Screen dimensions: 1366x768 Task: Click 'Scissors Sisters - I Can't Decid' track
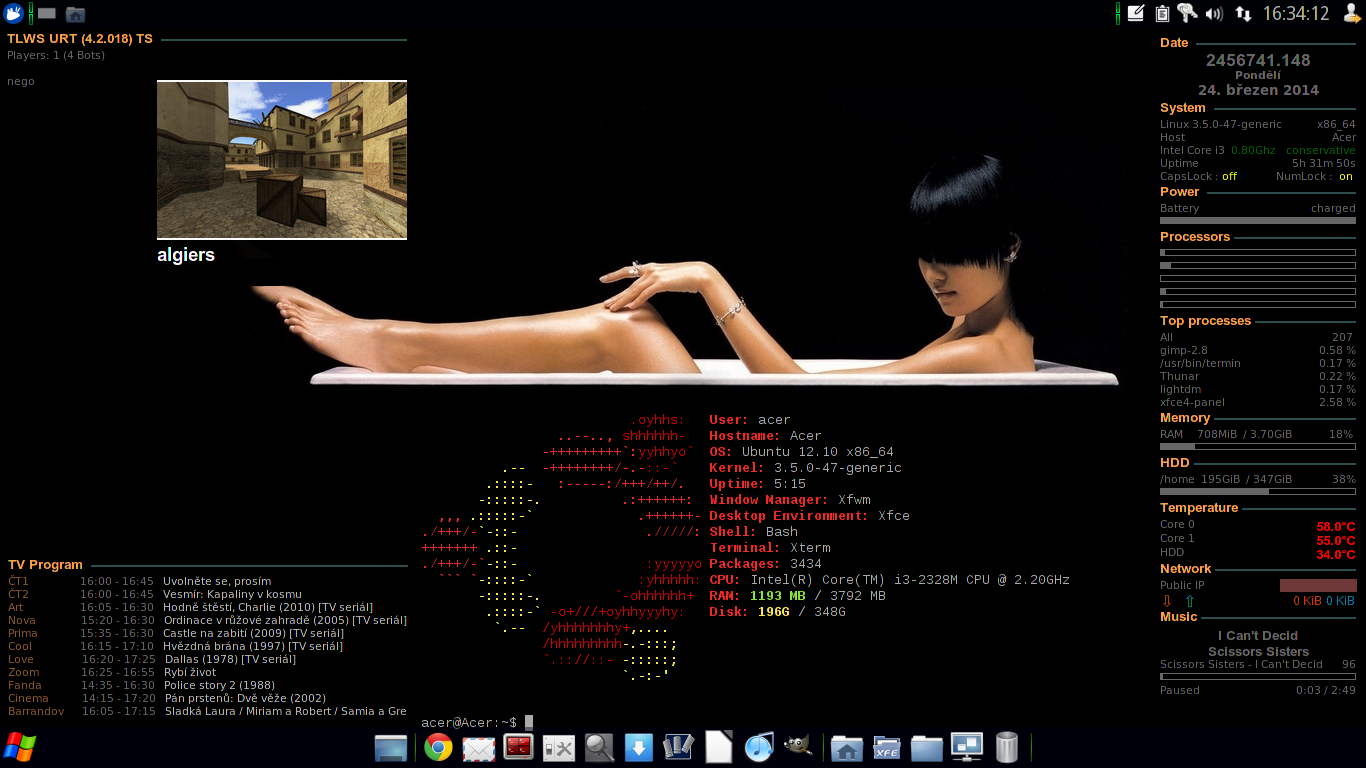point(1241,664)
